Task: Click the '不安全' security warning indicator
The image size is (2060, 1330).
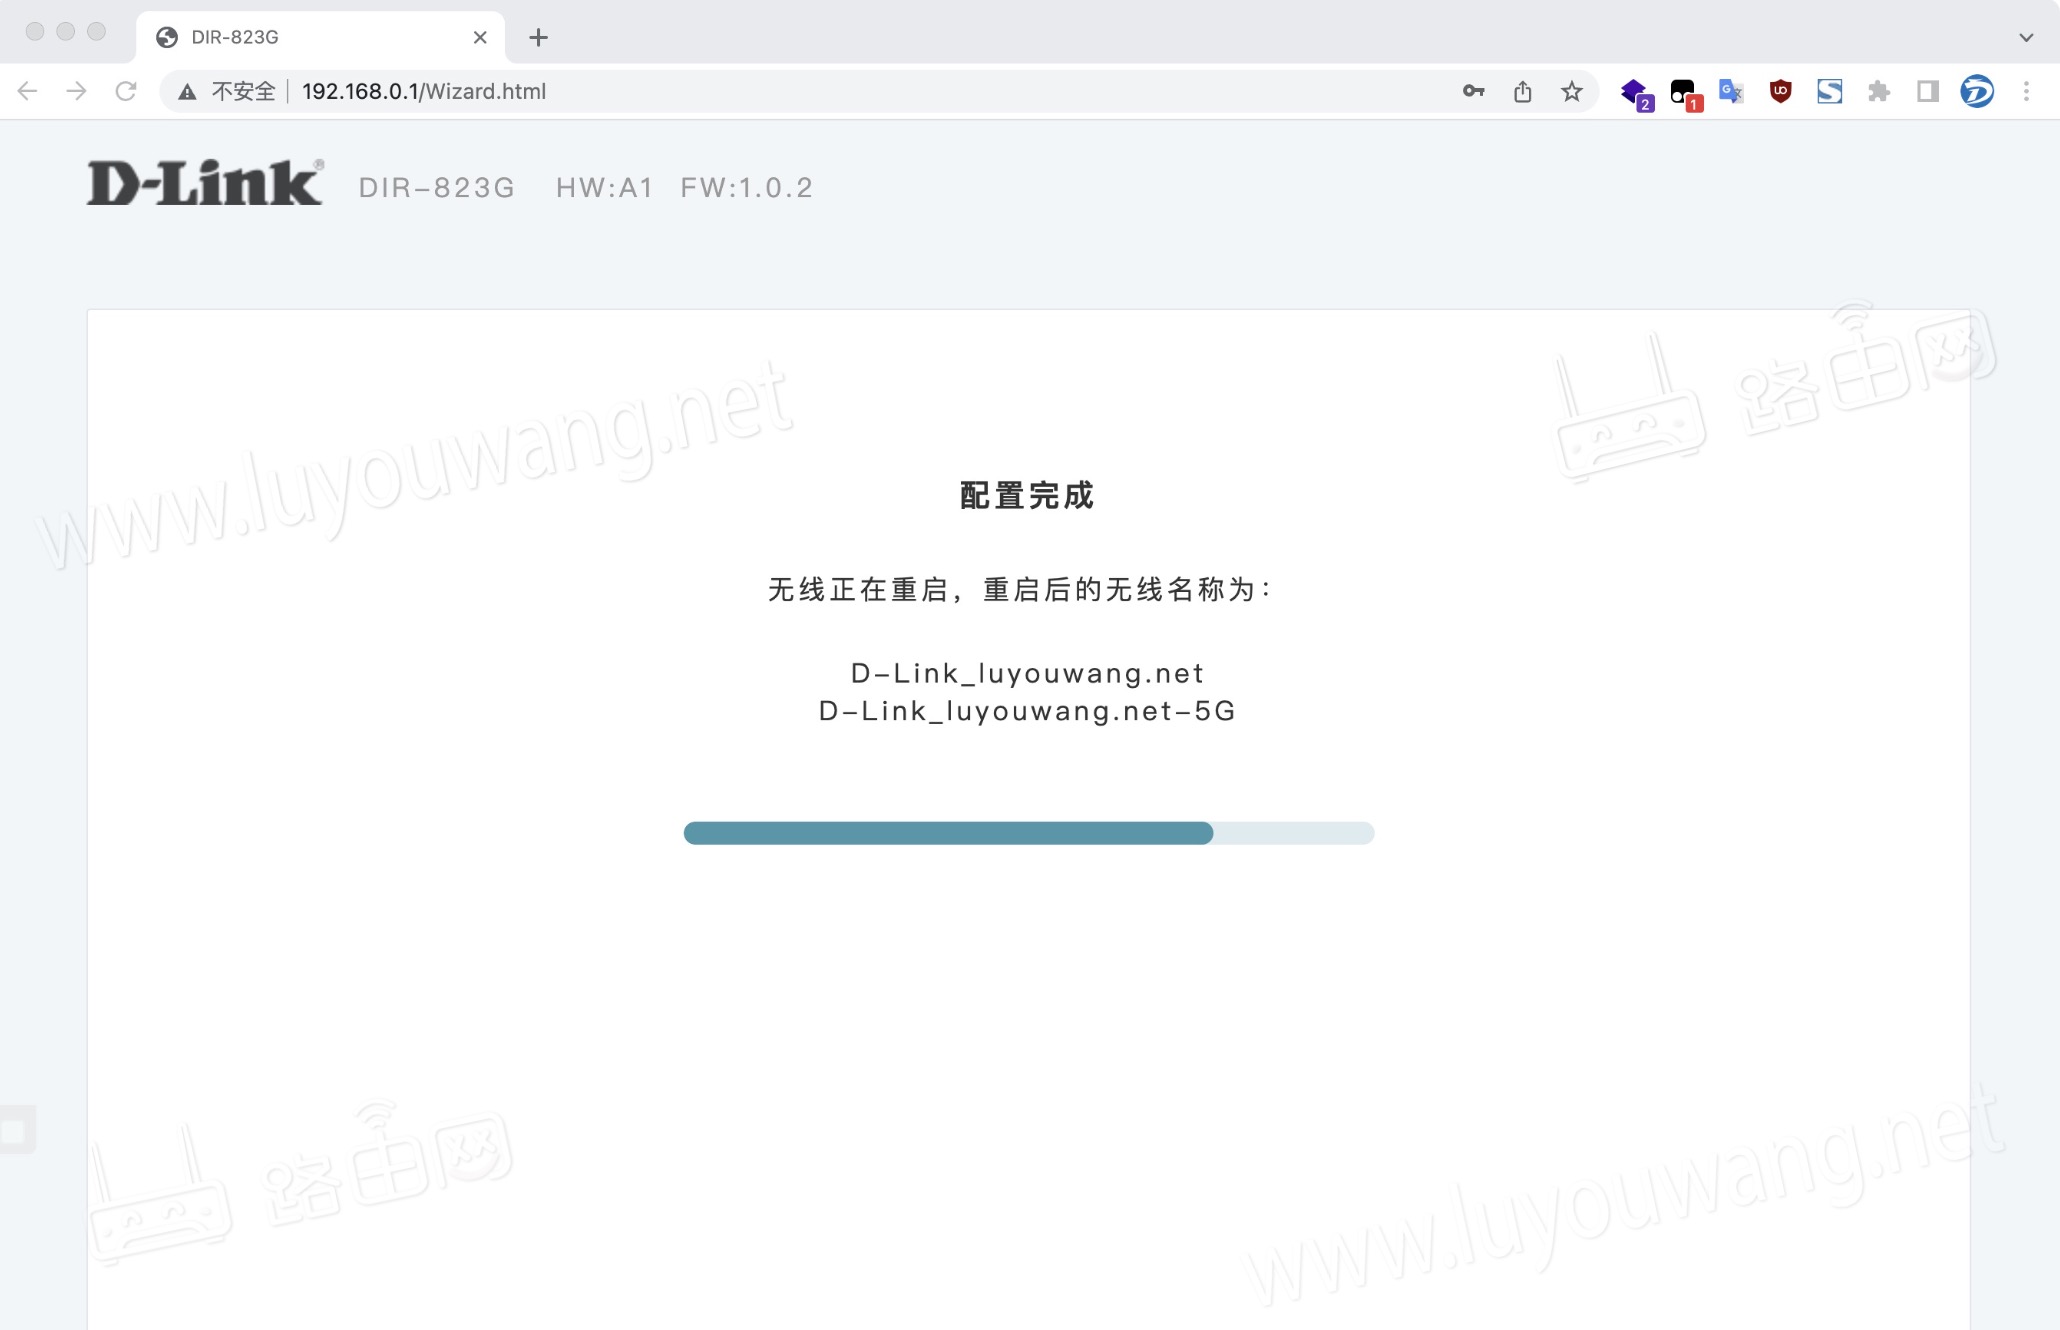Action: [230, 91]
